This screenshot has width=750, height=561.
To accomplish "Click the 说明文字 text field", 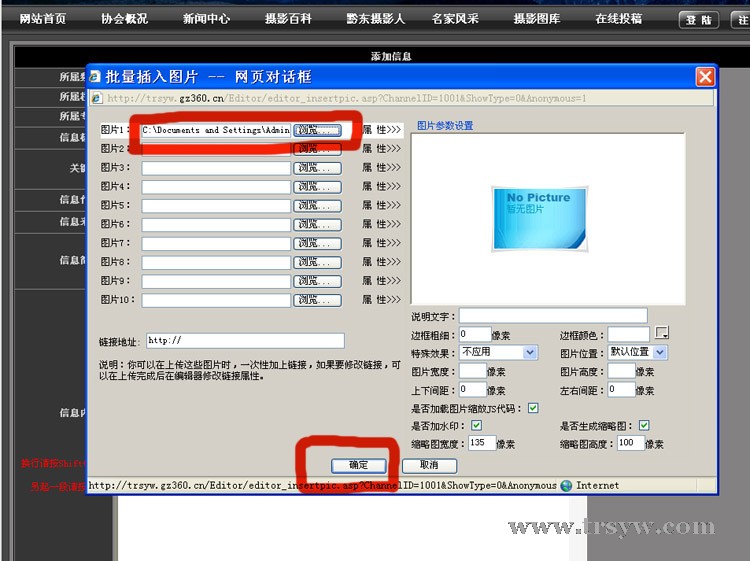I will click(553, 316).
